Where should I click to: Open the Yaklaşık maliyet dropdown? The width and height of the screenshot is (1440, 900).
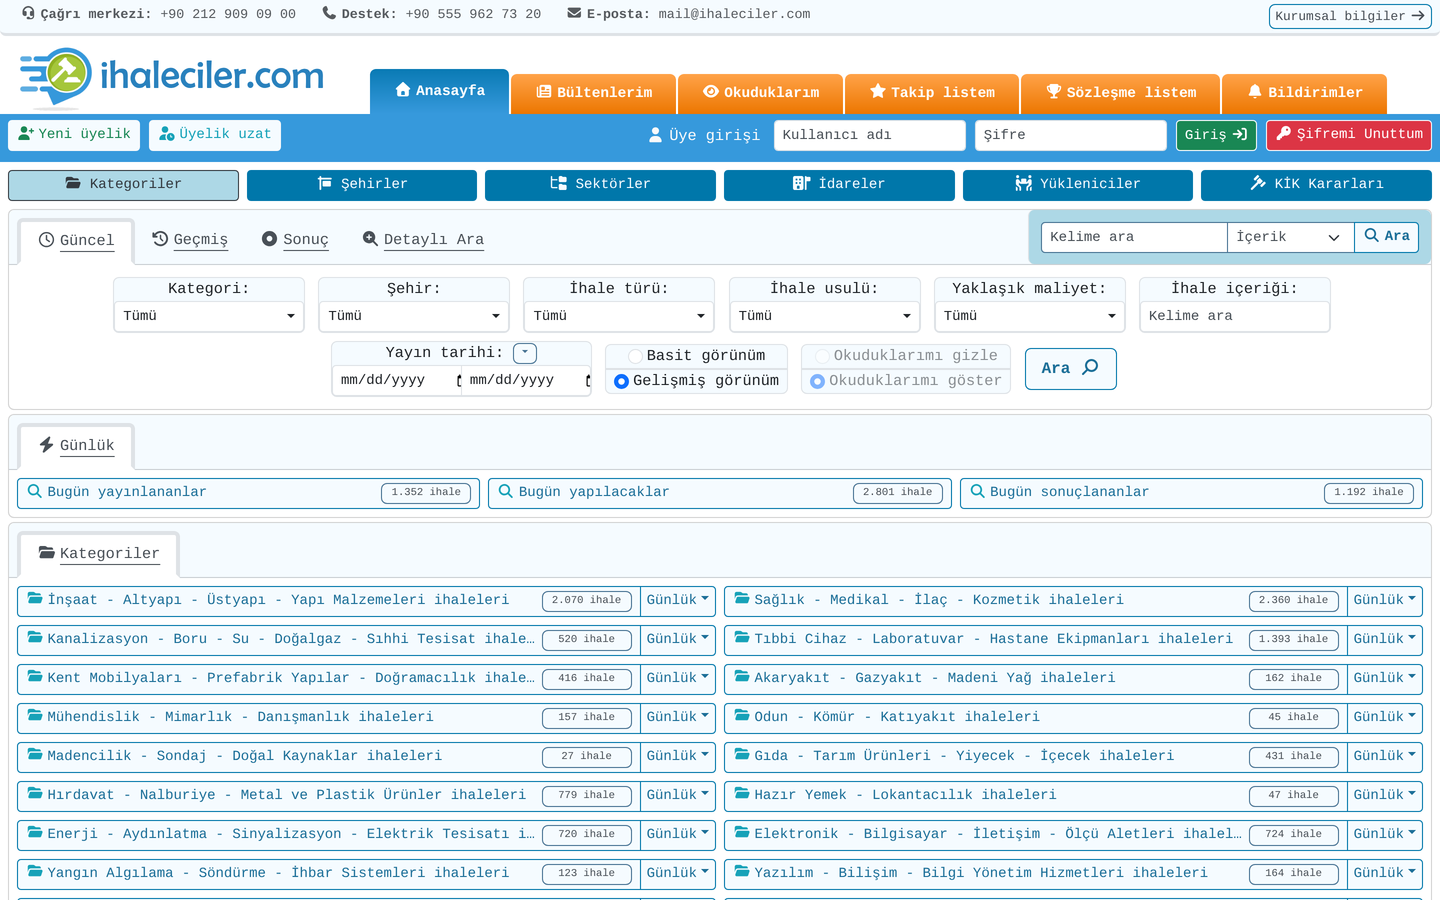point(1030,316)
